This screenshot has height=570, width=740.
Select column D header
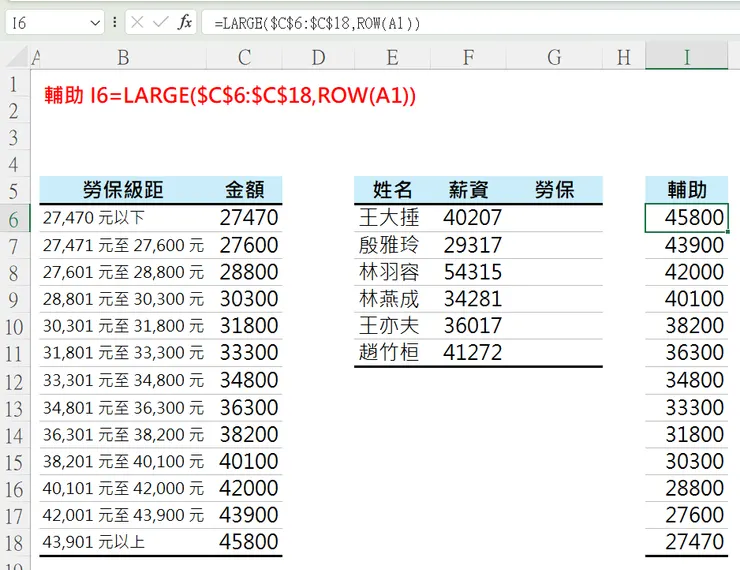(319, 58)
